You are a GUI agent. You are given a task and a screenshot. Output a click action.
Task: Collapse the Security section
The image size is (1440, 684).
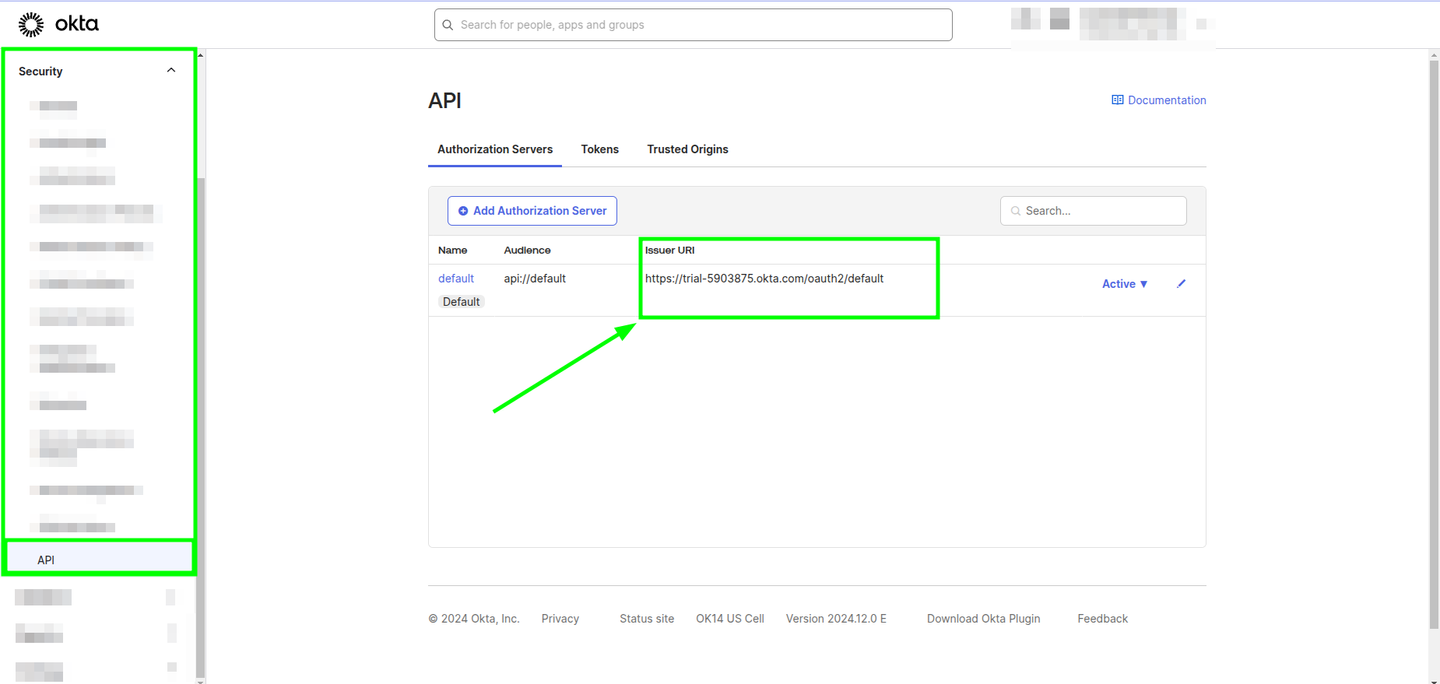click(x=170, y=70)
